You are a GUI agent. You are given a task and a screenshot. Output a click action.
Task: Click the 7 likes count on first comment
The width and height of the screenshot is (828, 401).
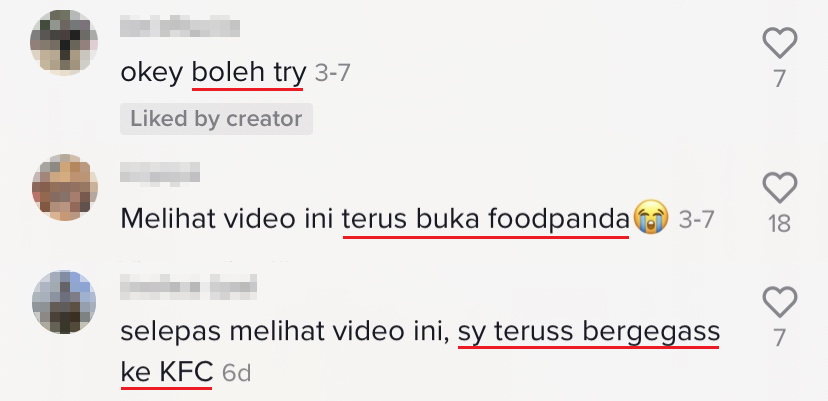(x=780, y=79)
